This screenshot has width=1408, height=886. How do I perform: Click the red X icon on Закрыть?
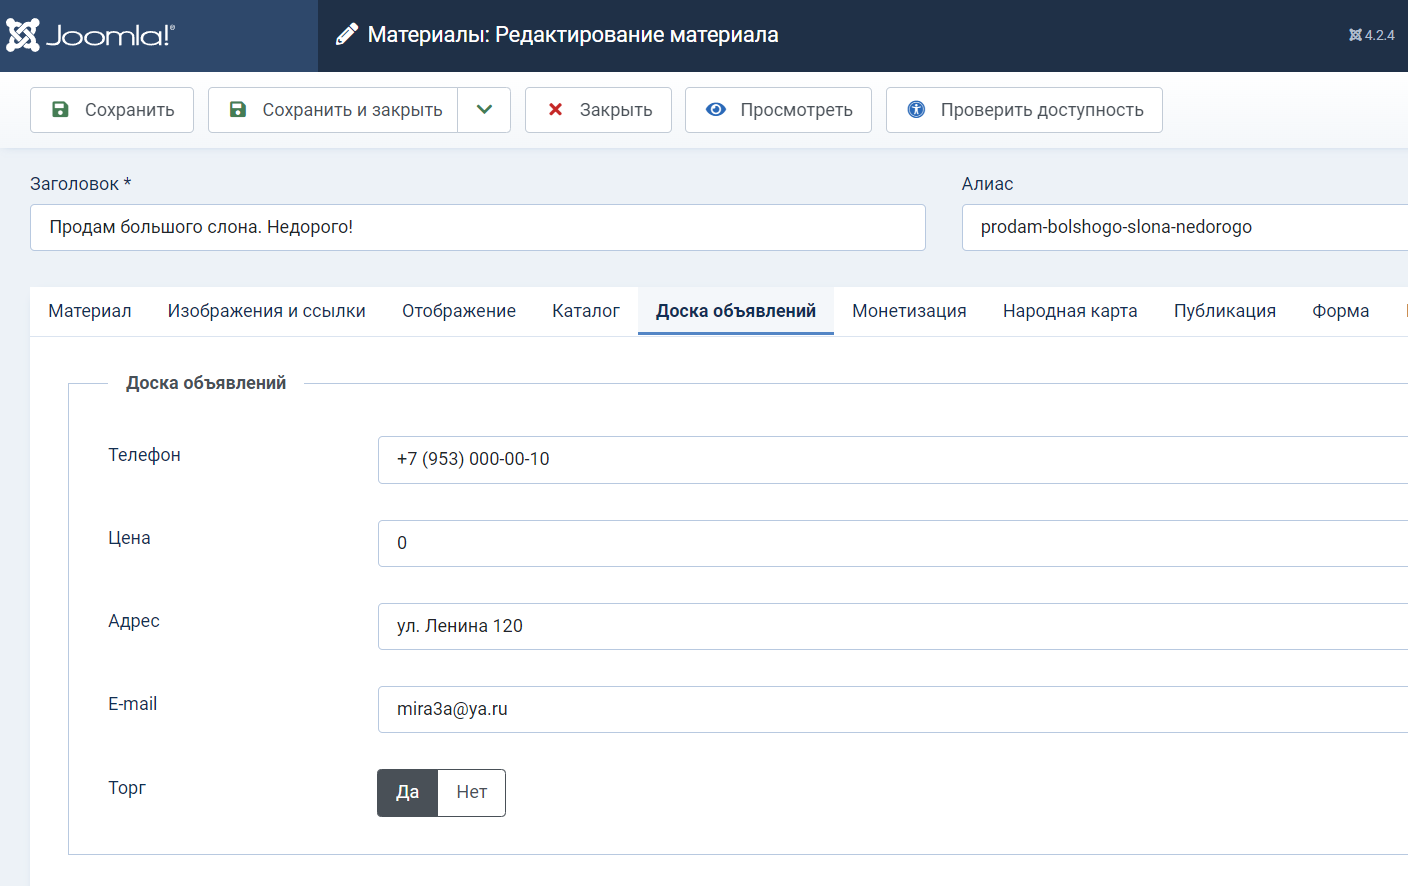(x=555, y=110)
